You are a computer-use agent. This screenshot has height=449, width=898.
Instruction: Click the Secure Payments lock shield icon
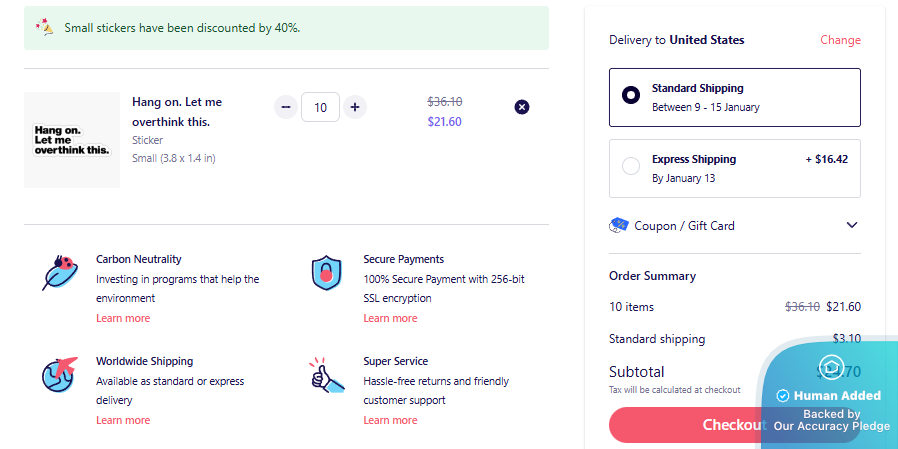327,272
